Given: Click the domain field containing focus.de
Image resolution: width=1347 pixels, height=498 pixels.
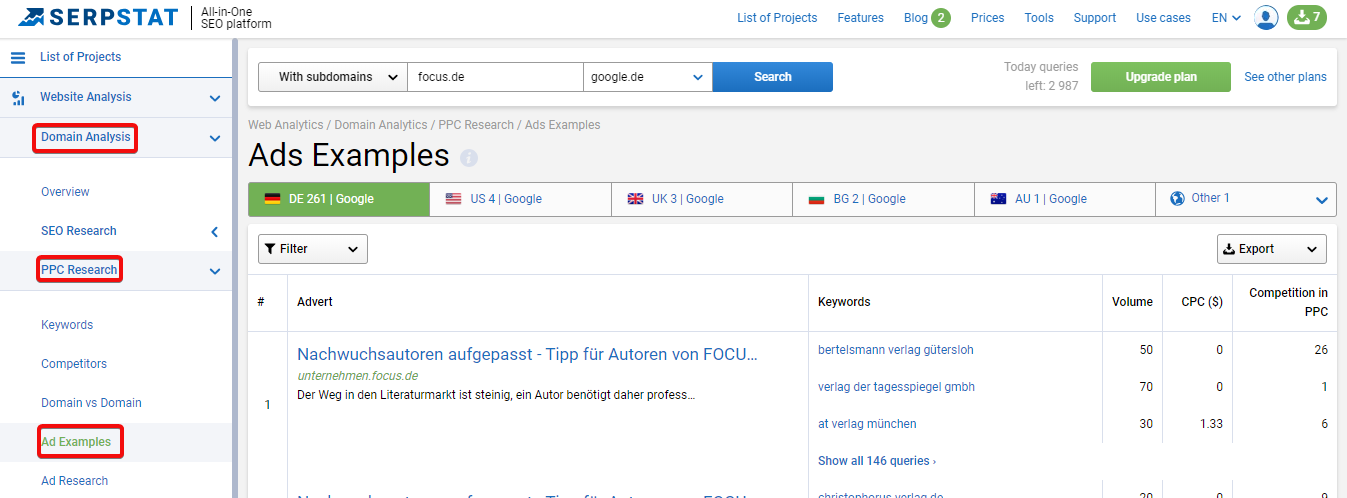Looking at the screenshot, I should click(x=495, y=77).
